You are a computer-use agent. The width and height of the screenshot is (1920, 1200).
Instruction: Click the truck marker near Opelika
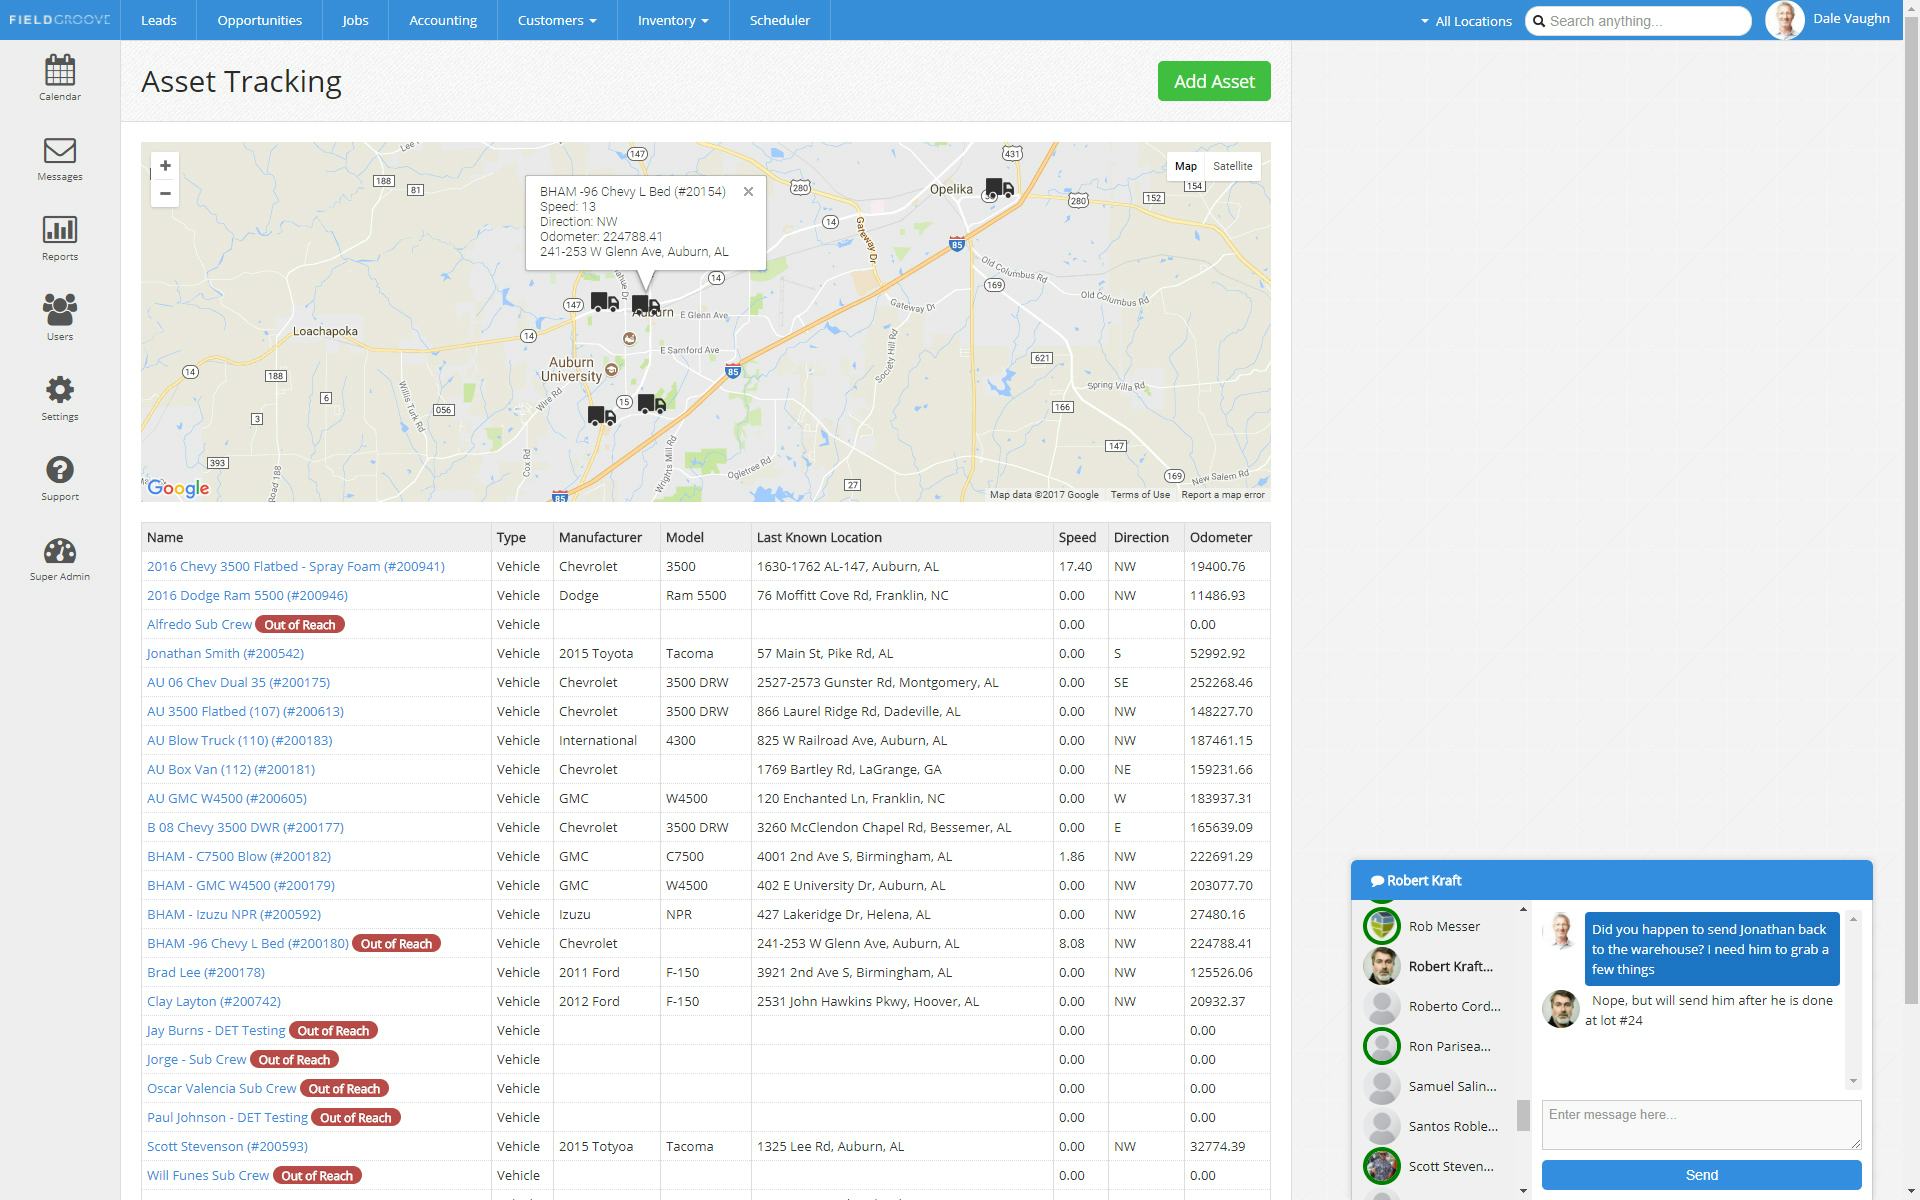click(x=999, y=188)
